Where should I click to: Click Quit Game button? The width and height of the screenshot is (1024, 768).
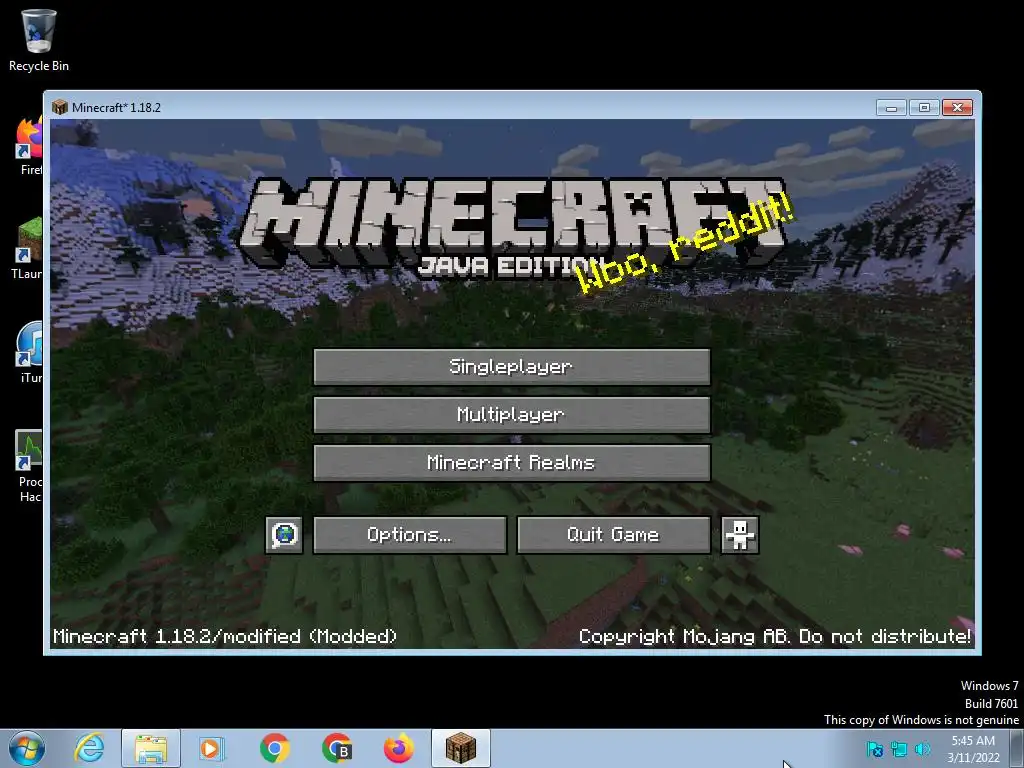[x=613, y=535]
